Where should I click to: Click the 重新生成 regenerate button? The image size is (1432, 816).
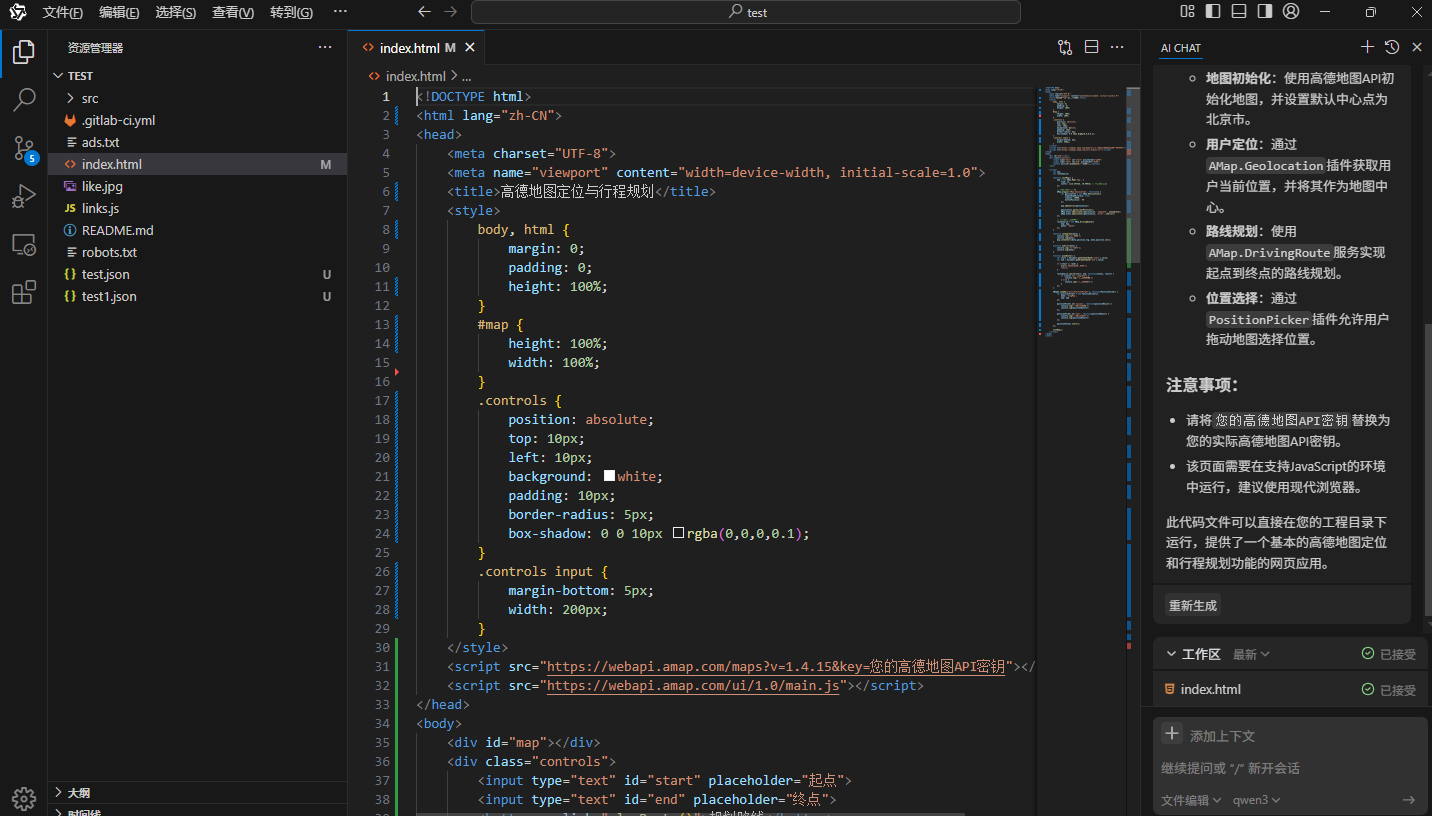1193,605
